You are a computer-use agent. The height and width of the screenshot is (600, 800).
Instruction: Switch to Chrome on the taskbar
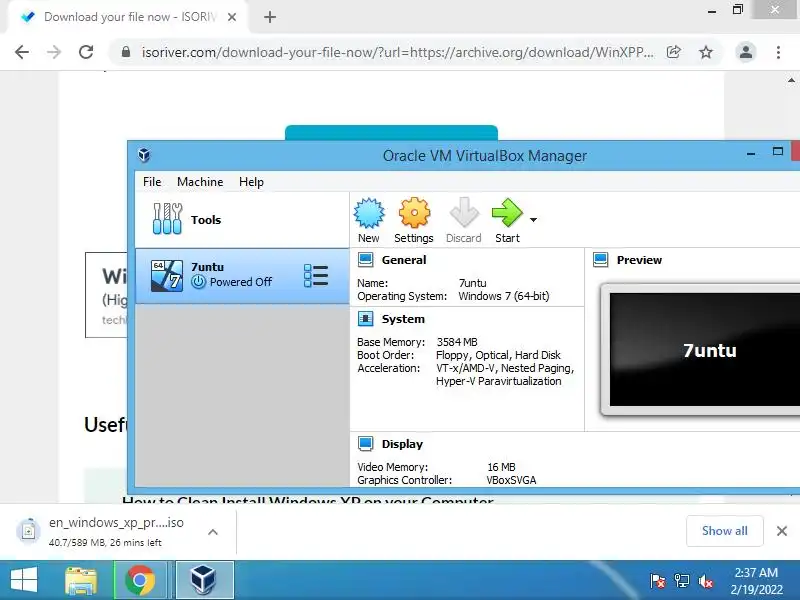(x=141, y=580)
